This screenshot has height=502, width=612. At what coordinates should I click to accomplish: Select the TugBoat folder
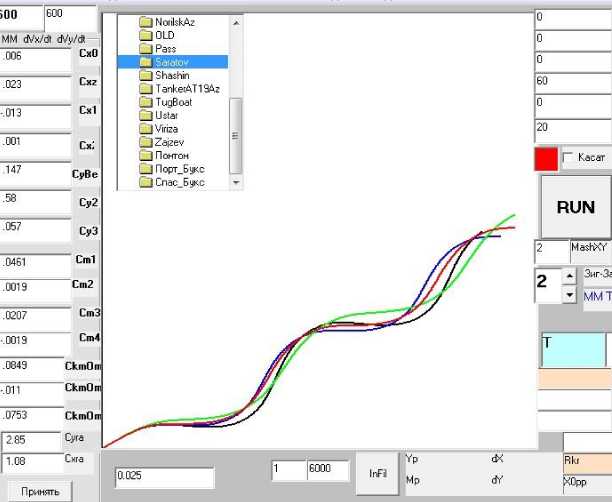click(166, 102)
